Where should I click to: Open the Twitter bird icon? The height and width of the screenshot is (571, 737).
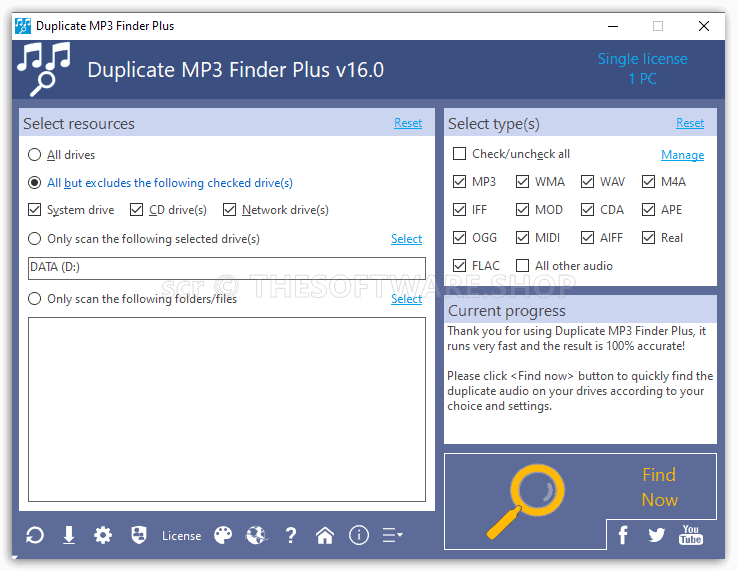(657, 535)
